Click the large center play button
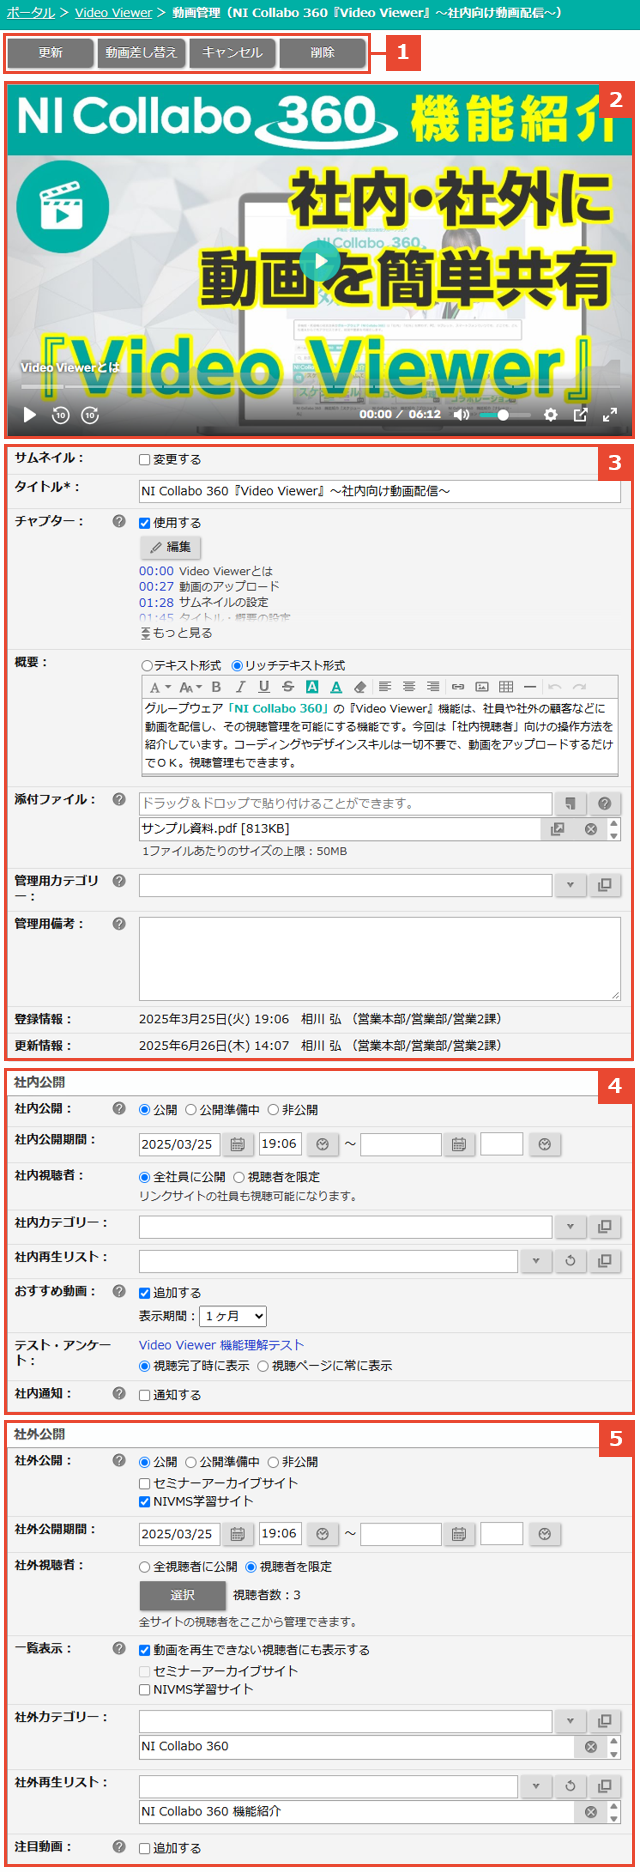This screenshot has height=1872, width=640. point(319,262)
